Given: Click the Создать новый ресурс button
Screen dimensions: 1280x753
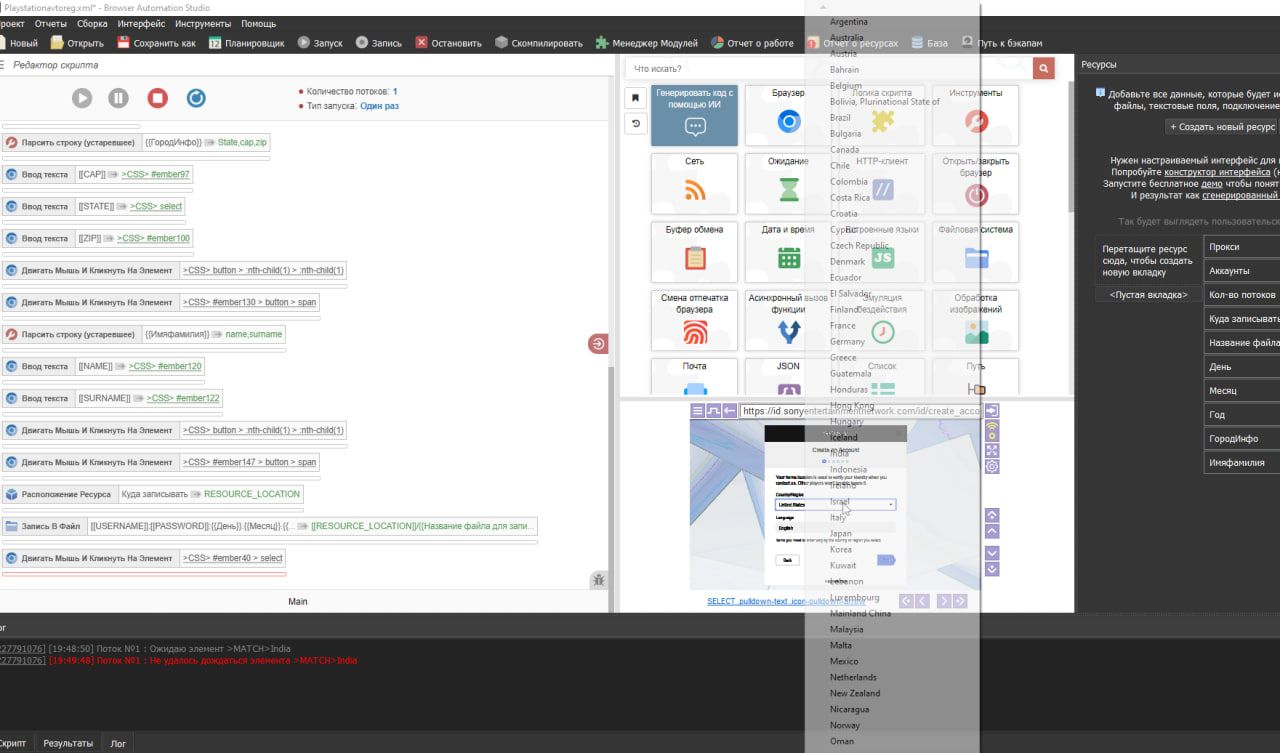Looking at the screenshot, I should [1222, 127].
